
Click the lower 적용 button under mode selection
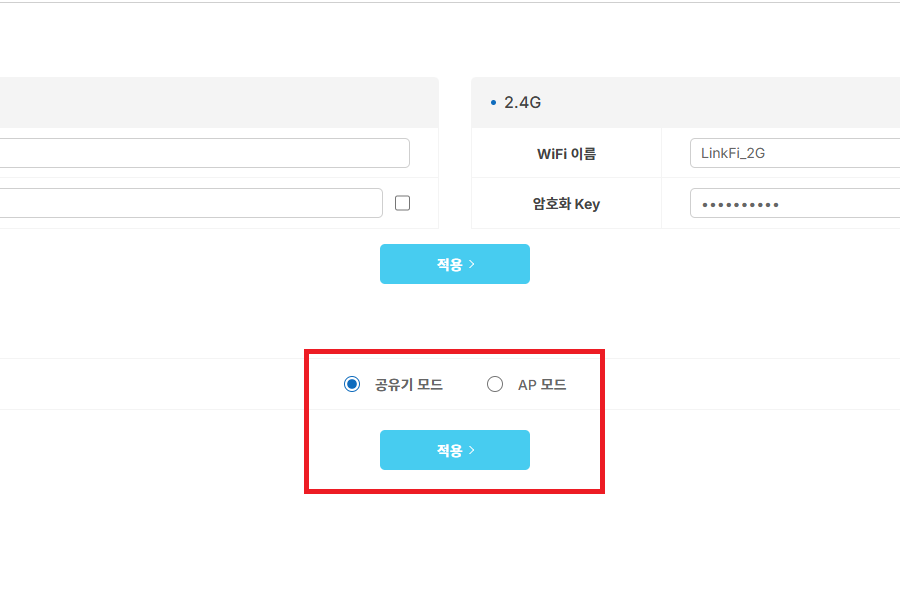(x=455, y=450)
